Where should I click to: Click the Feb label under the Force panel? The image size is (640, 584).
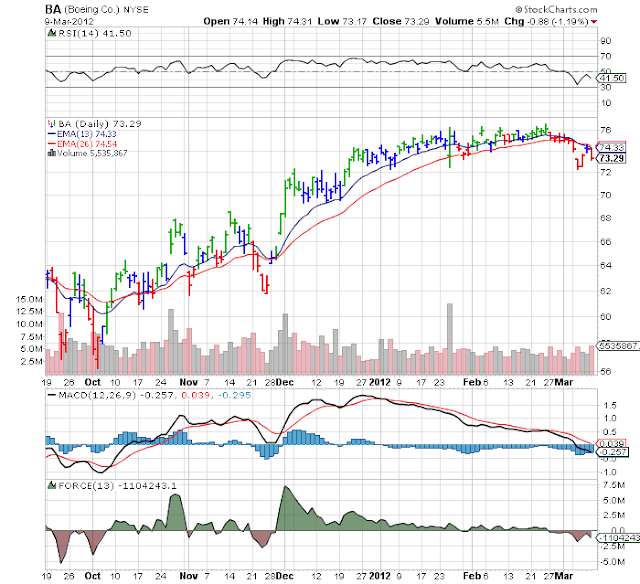[x=472, y=576]
